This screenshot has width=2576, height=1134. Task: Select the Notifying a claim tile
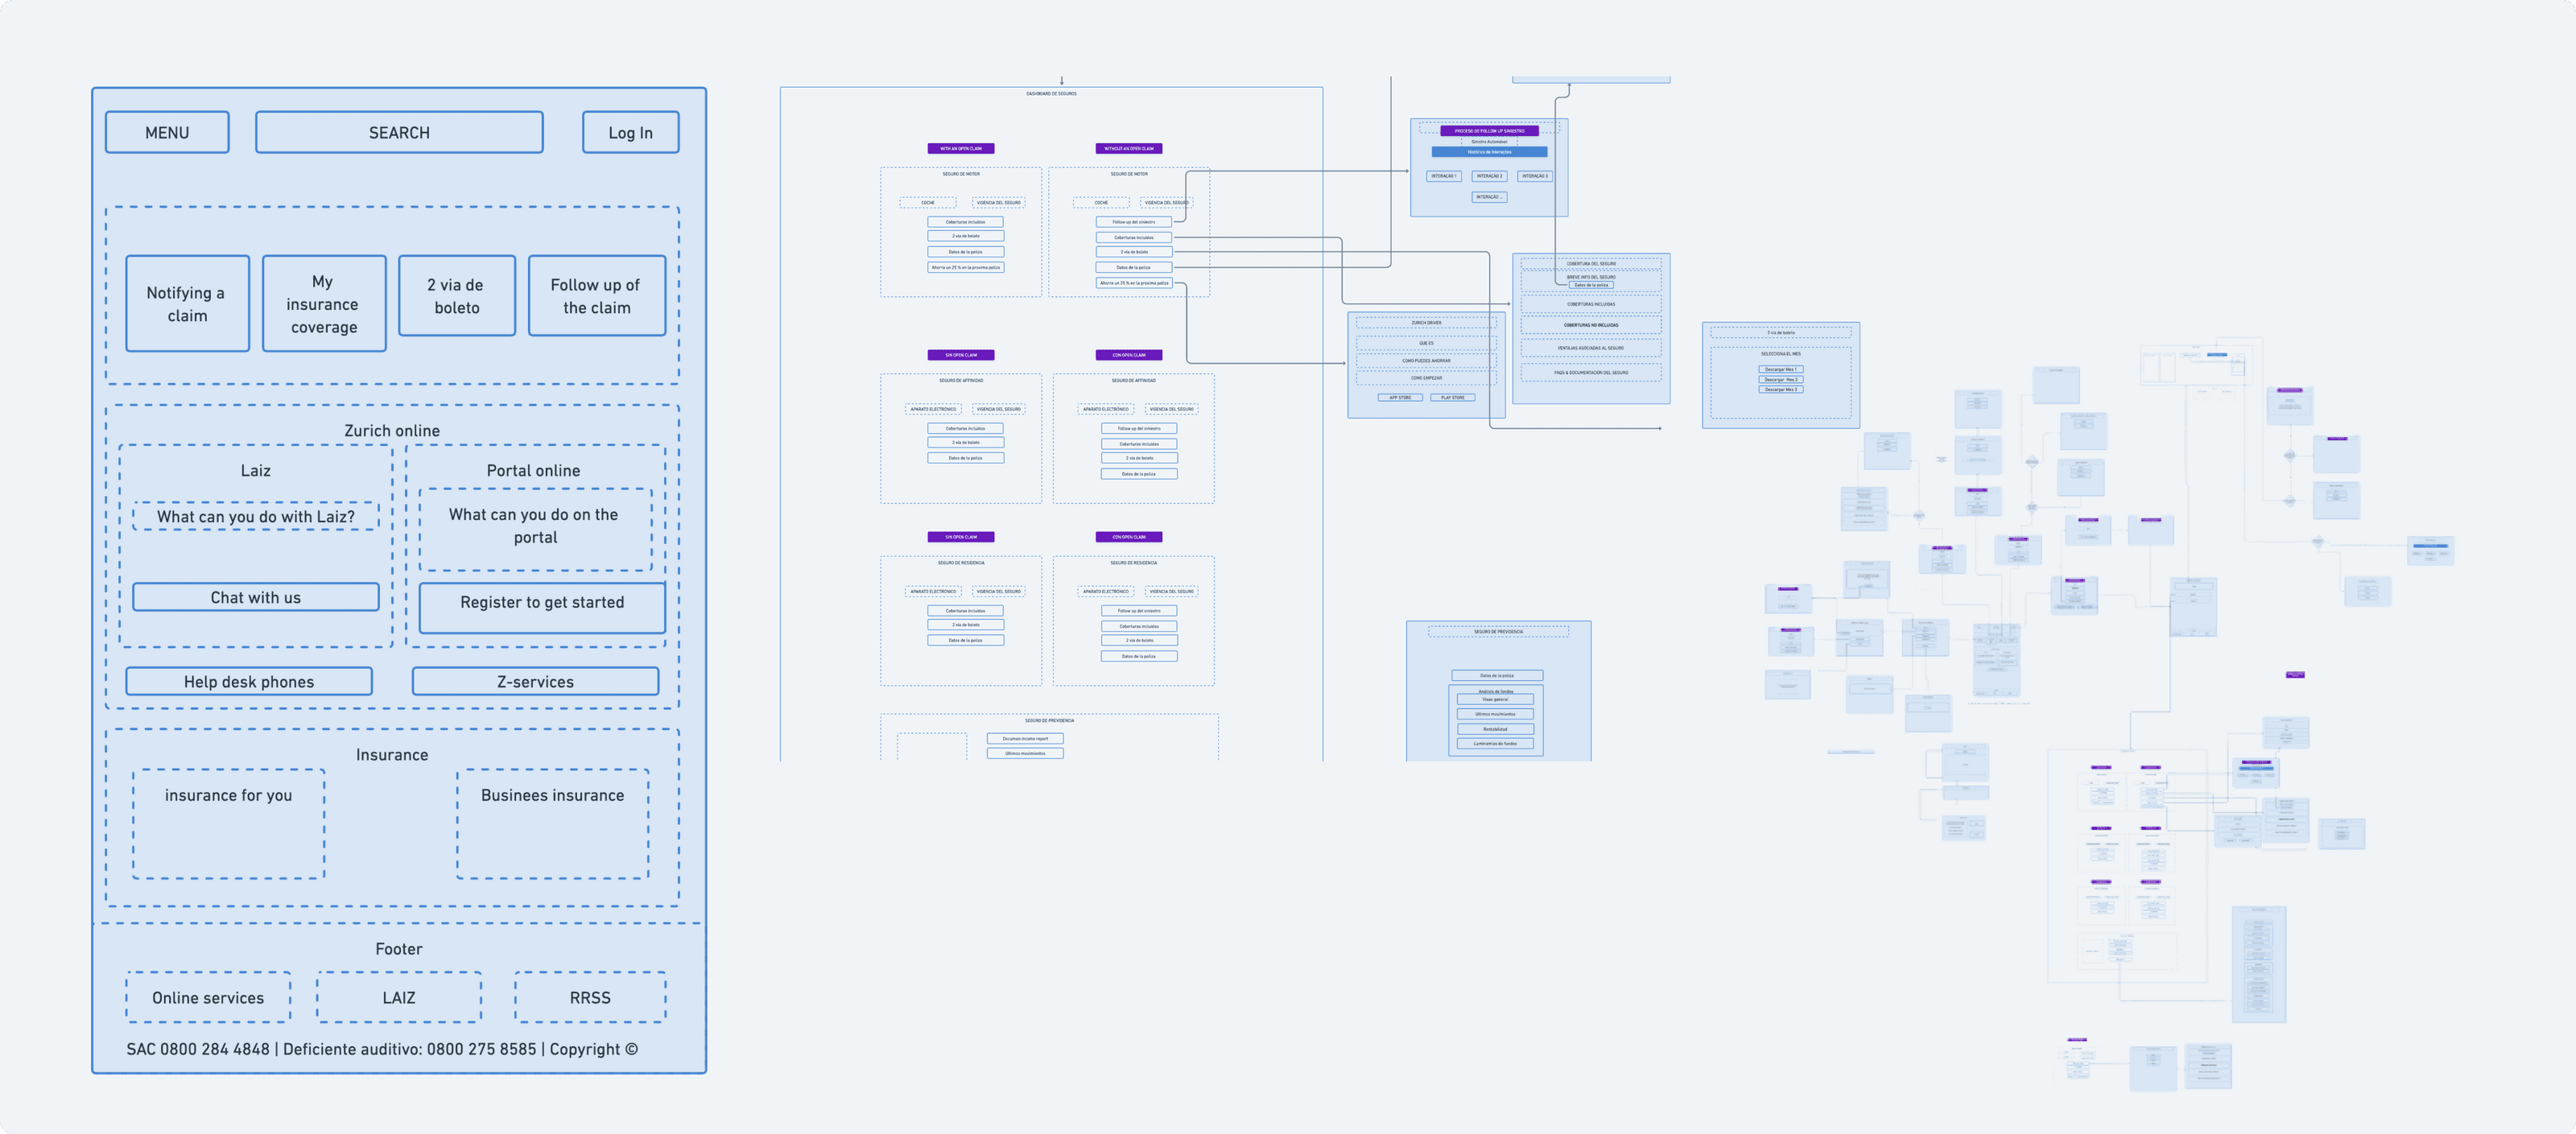187,304
